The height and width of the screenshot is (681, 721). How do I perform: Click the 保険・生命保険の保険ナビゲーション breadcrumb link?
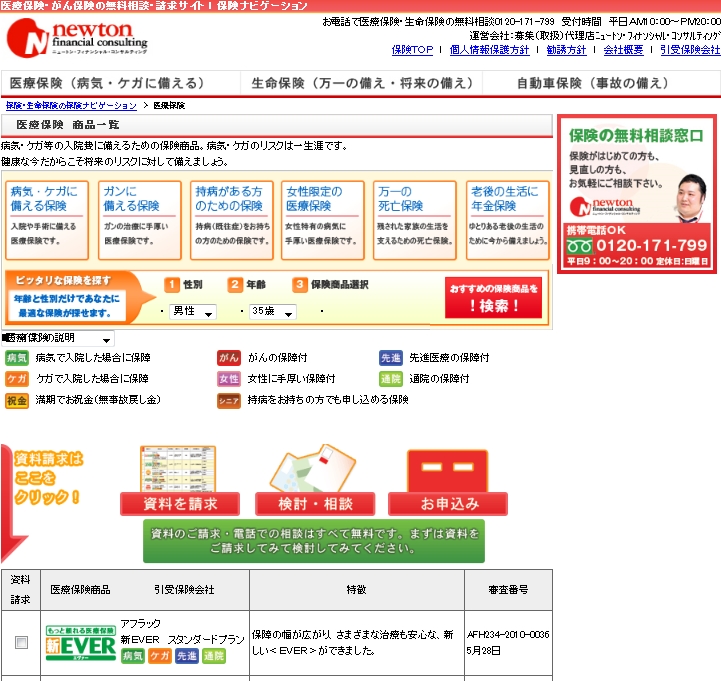[71, 105]
